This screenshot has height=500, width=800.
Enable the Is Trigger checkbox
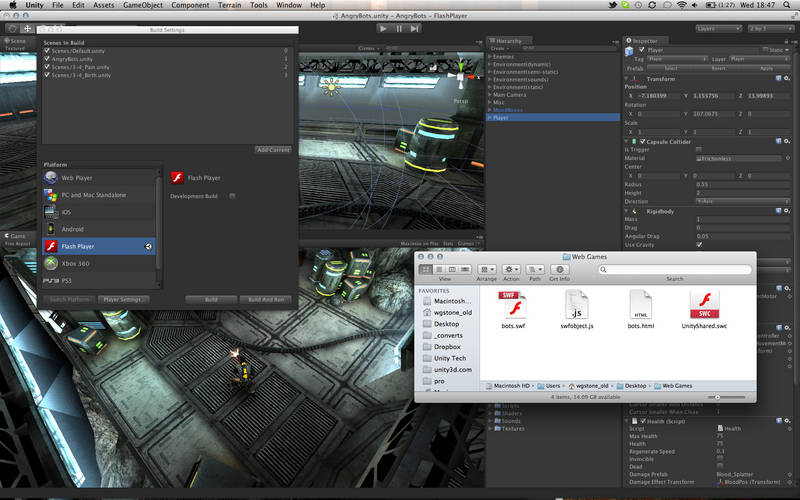[699, 149]
